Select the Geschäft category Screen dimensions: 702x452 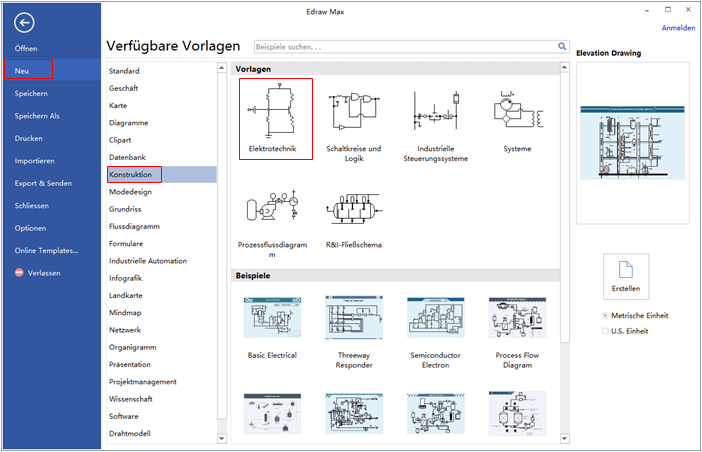(124, 88)
